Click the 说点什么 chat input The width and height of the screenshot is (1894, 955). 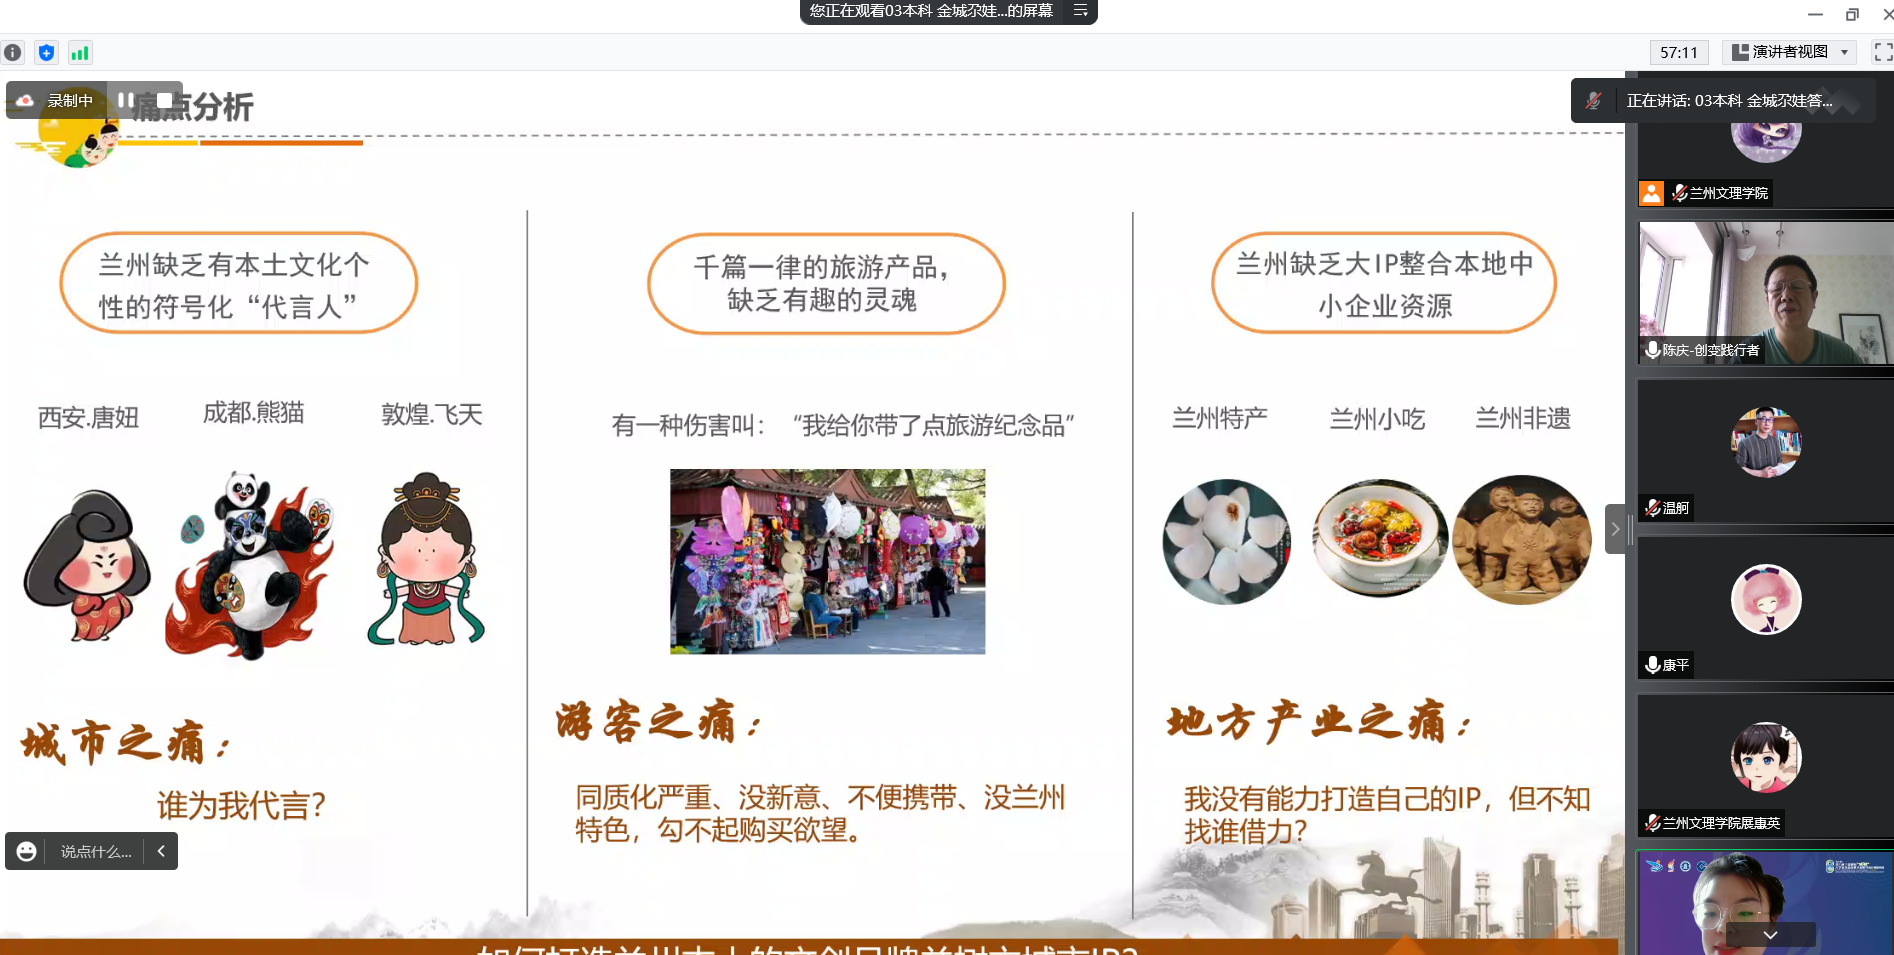pos(95,851)
